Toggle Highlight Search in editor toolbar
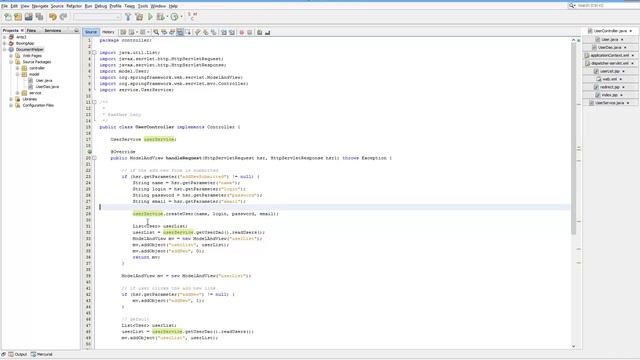The image size is (640, 360). 180,32
